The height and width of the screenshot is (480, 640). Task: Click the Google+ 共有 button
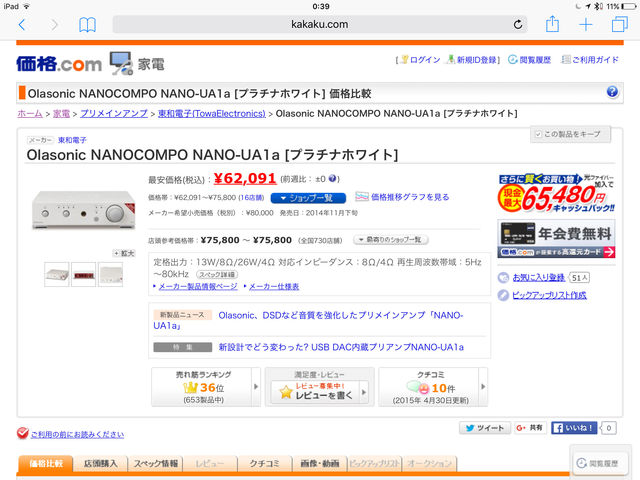click(530, 428)
